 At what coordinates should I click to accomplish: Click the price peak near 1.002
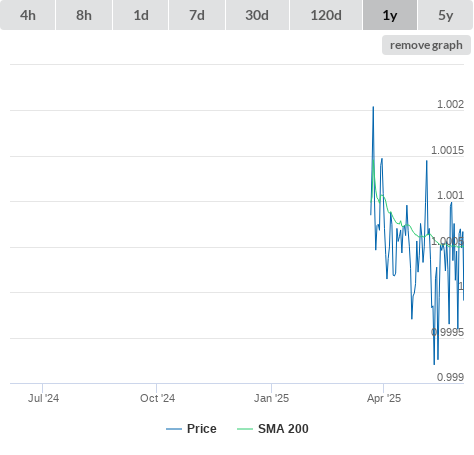point(373,107)
